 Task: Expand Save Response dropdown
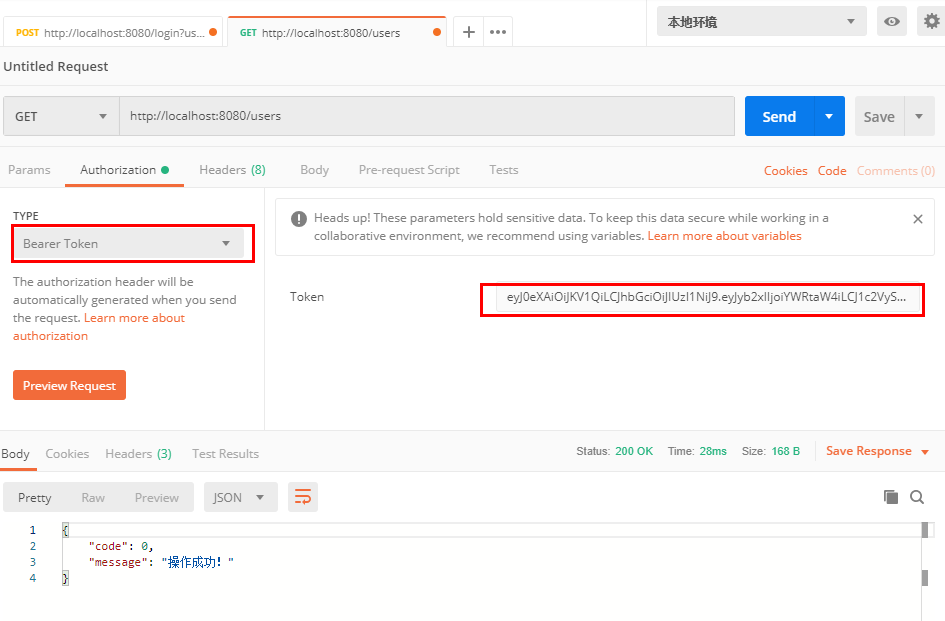tap(878, 451)
